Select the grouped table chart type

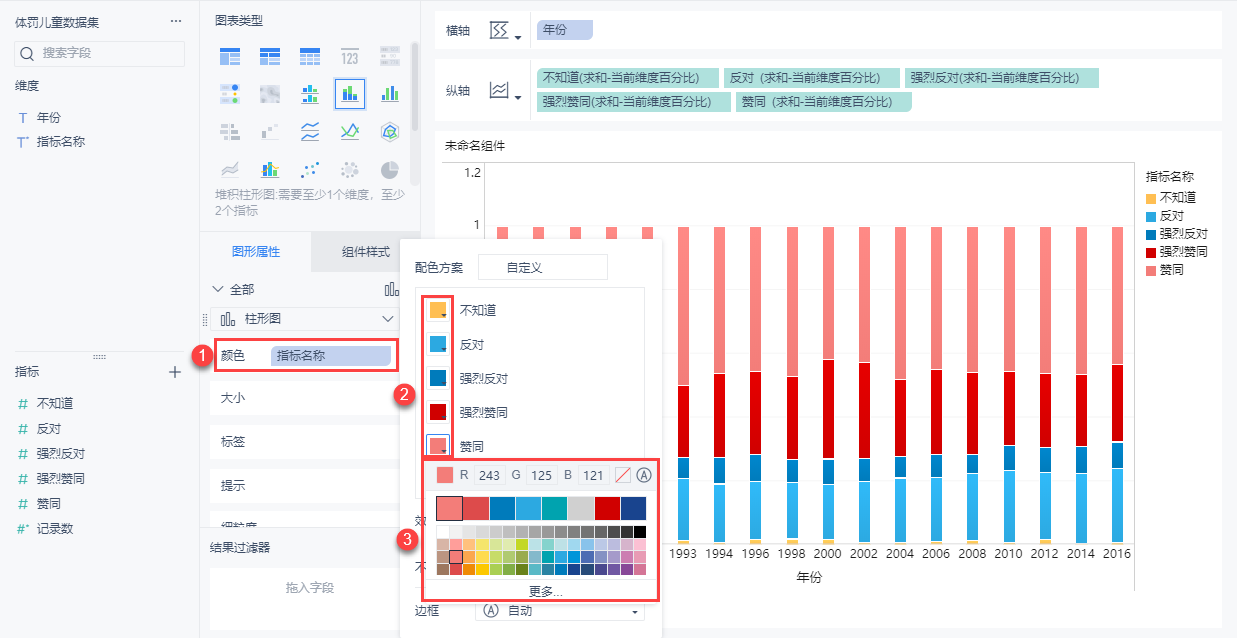pyautogui.click(x=230, y=56)
